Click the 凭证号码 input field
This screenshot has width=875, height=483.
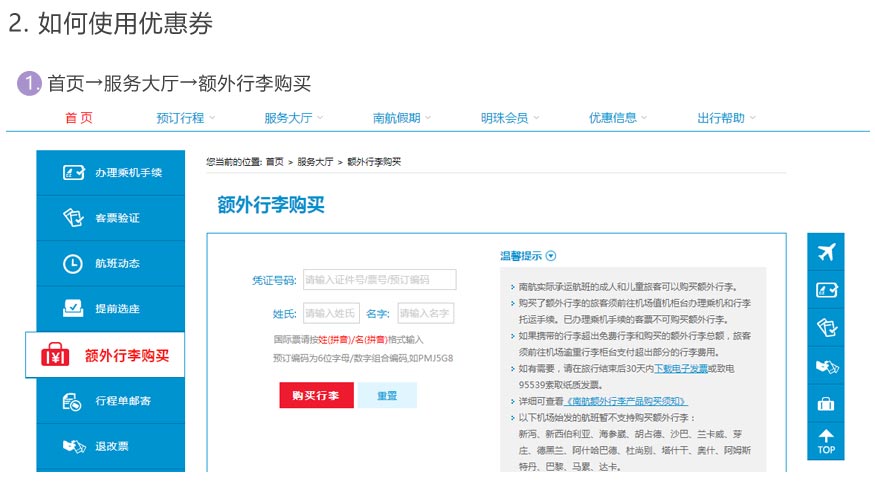pyautogui.click(x=379, y=280)
